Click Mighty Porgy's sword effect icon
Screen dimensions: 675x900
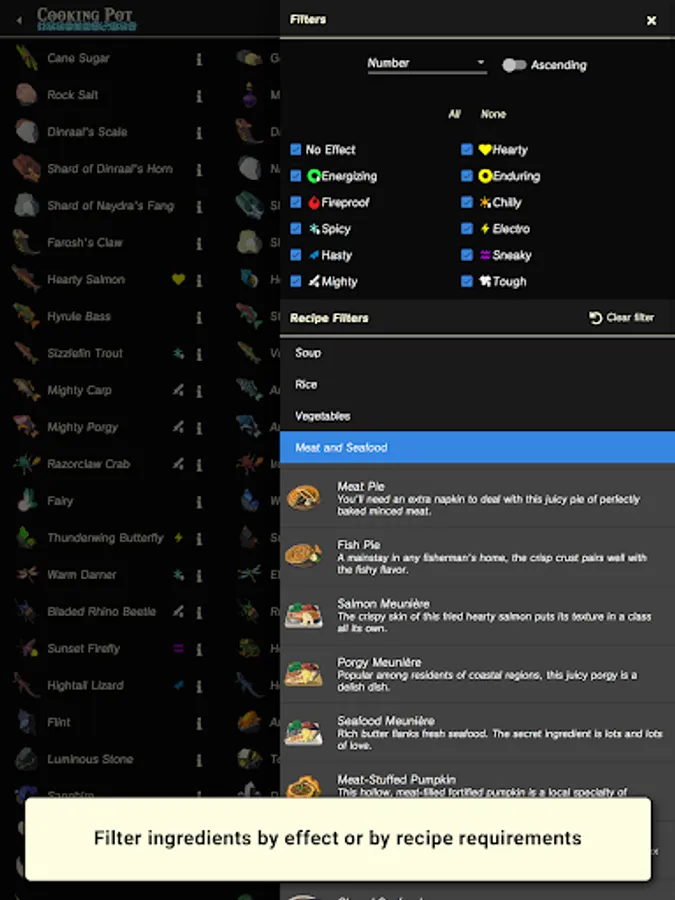pos(179,427)
